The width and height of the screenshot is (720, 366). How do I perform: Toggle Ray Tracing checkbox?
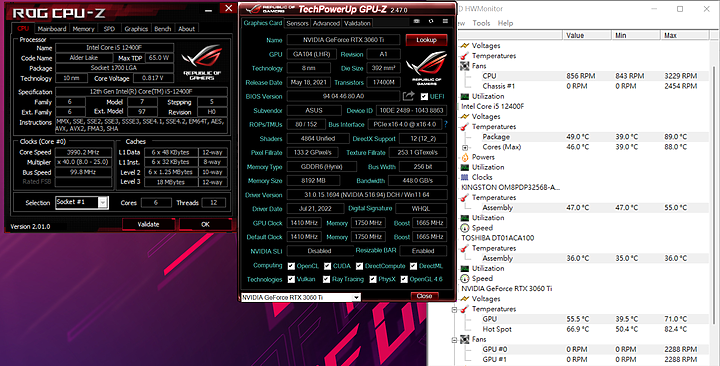coord(326,279)
